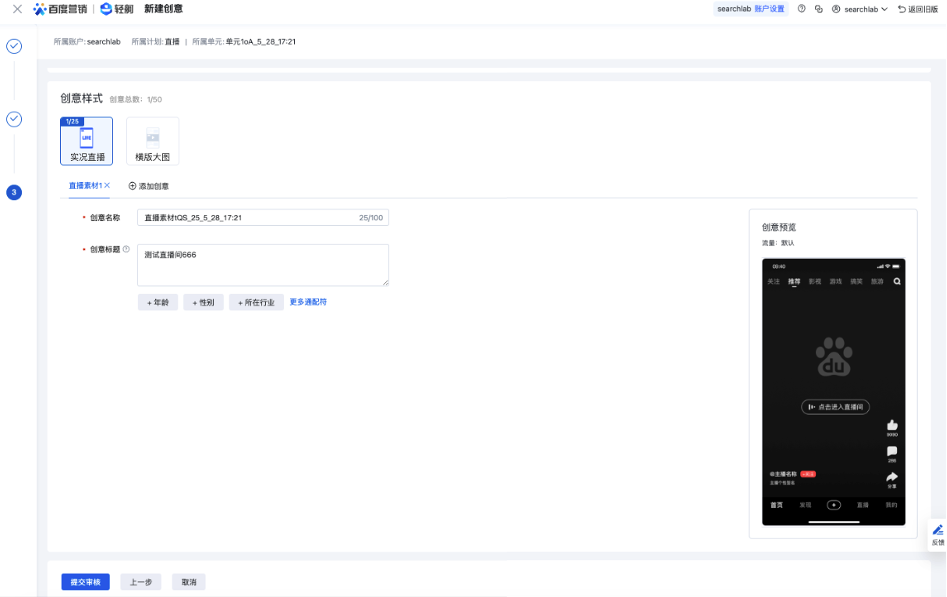Go to the first completed step checkmark
This screenshot has height=597, width=947.
(x=14, y=47)
